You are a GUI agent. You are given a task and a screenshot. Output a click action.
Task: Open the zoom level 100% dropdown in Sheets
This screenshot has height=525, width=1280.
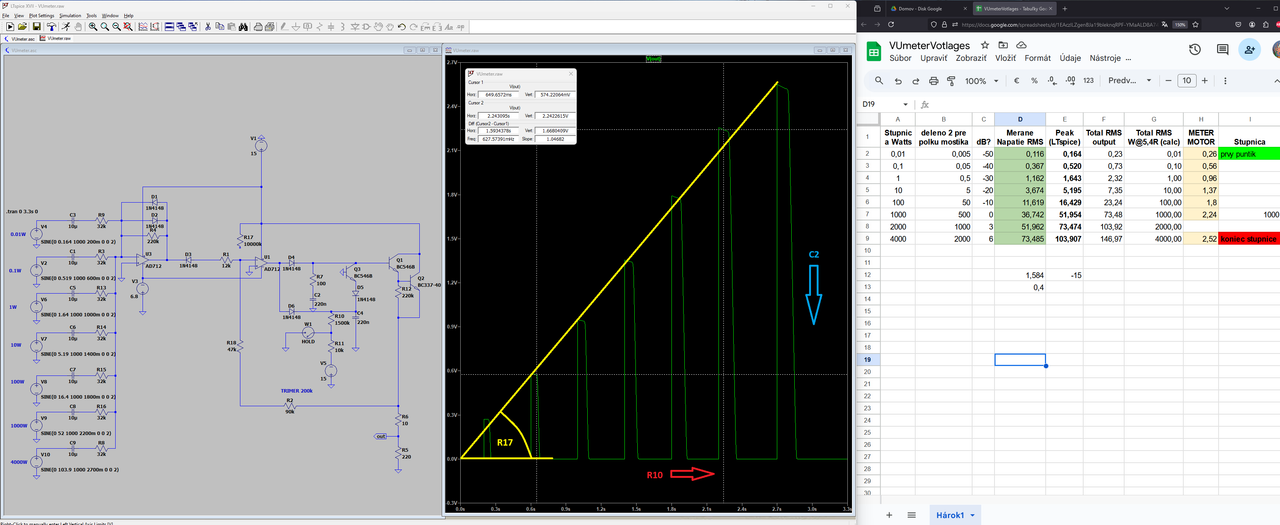click(x=982, y=81)
